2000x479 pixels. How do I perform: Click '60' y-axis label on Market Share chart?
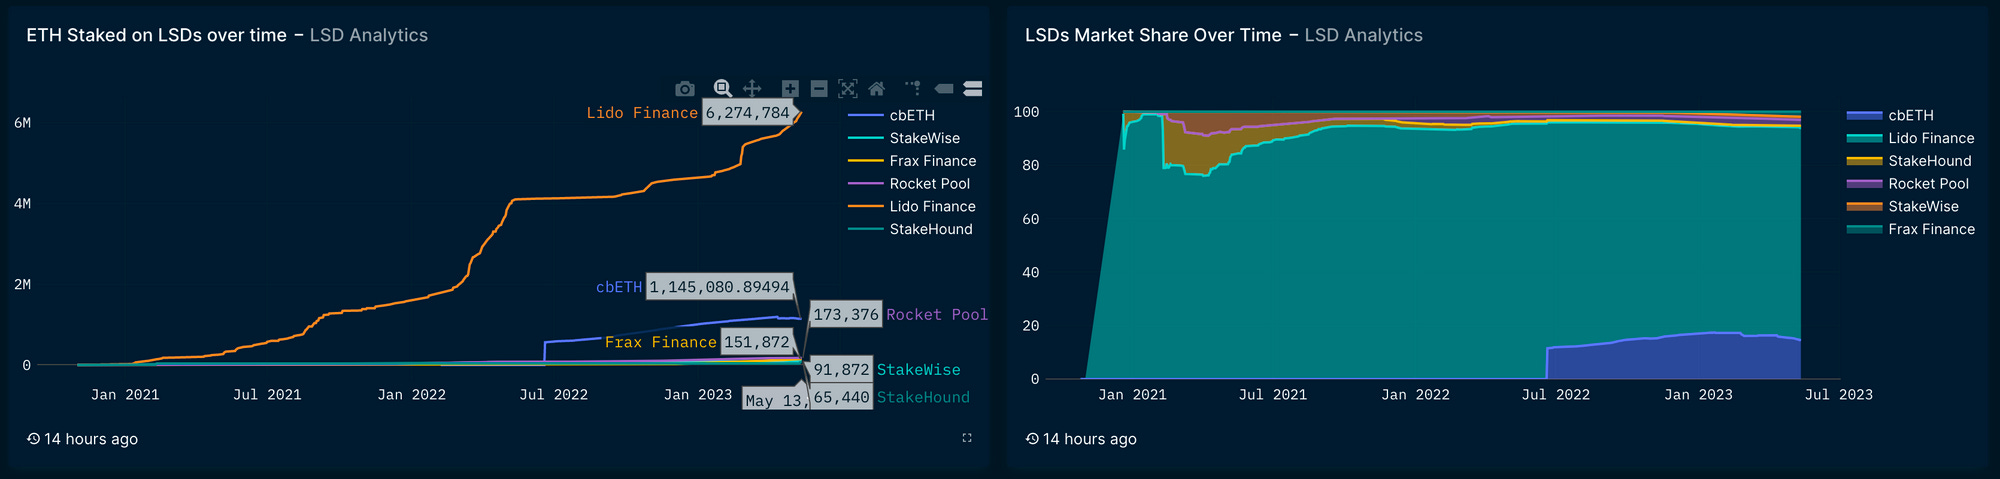pyautogui.click(x=1030, y=219)
